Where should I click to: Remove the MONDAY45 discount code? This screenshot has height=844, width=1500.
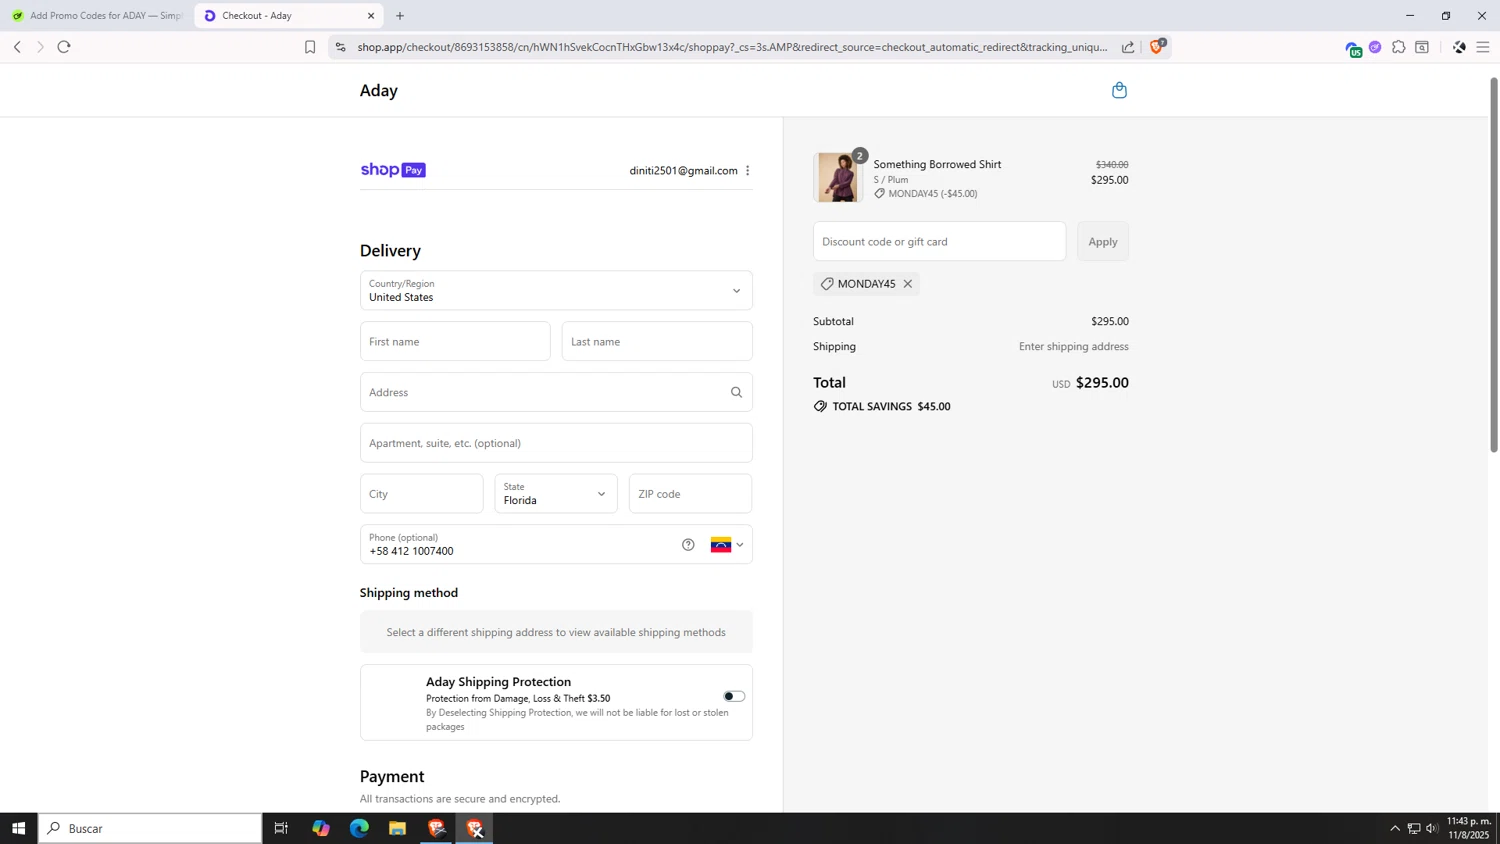(x=908, y=284)
